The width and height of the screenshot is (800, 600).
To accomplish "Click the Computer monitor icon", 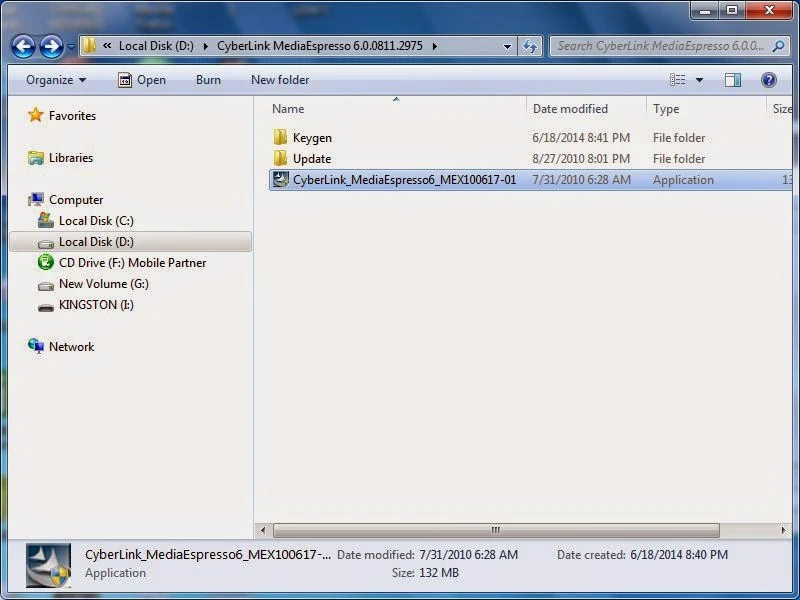I will 36,199.
